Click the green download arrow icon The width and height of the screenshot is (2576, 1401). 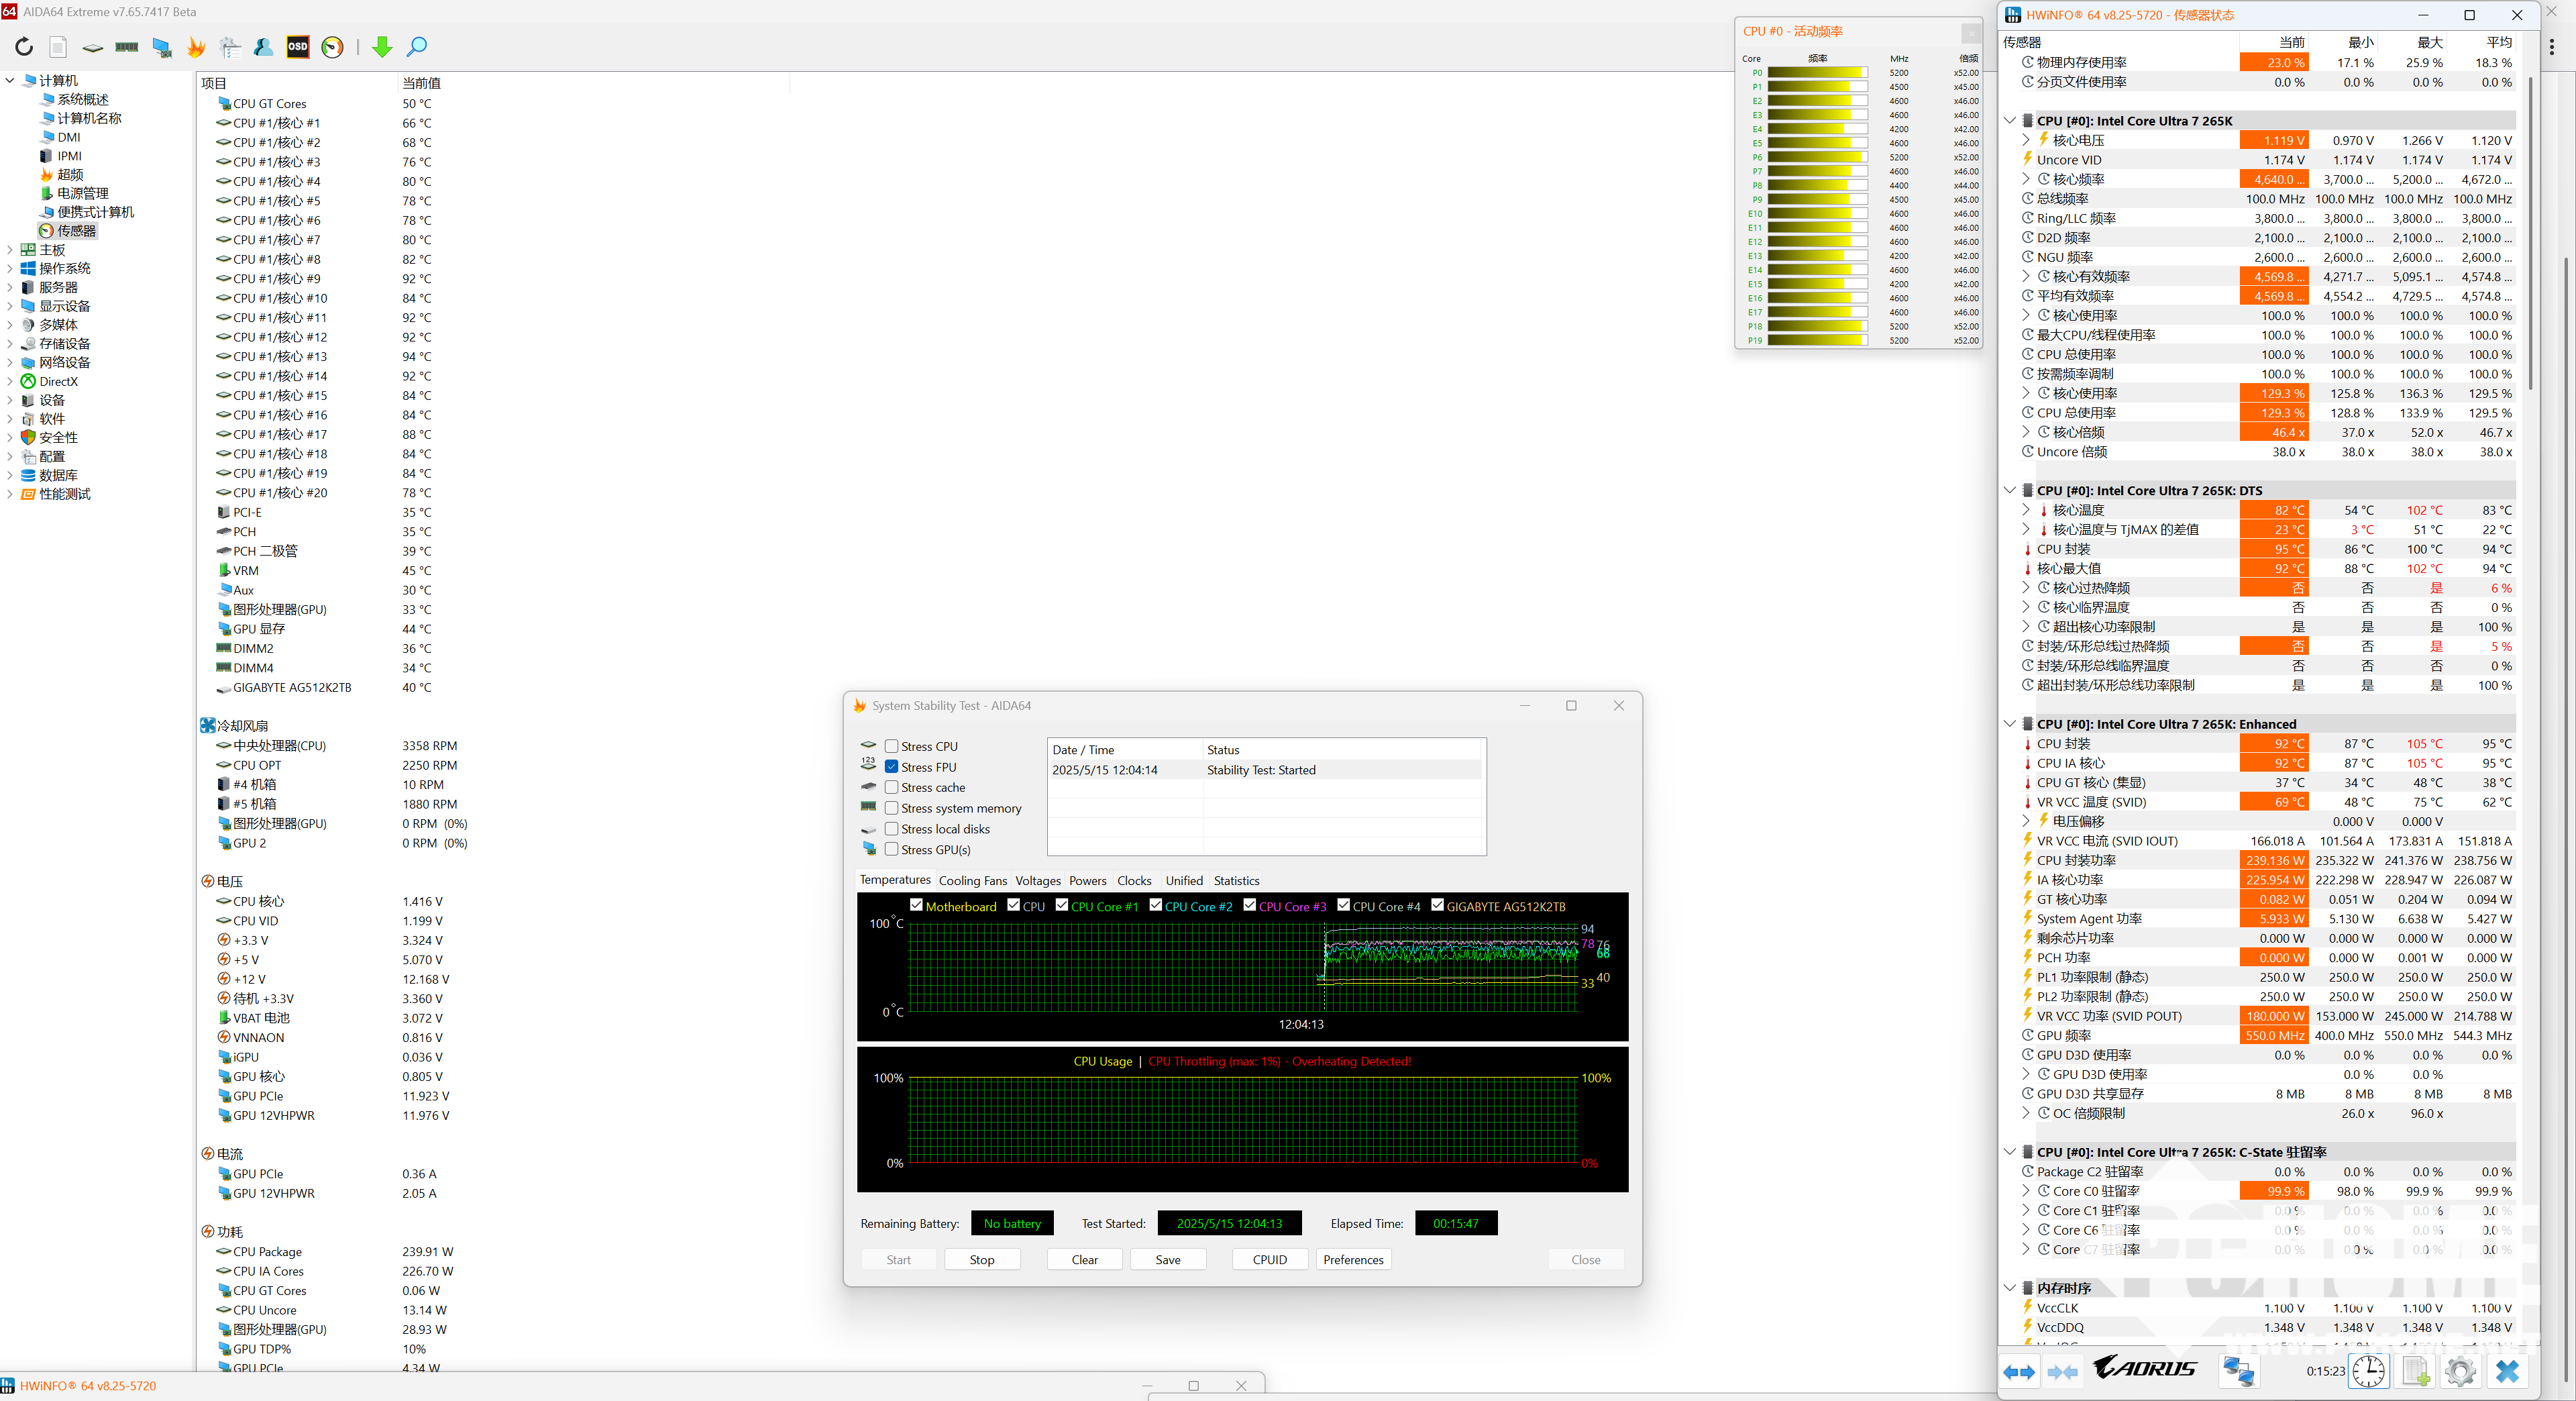[x=382, y=47]
